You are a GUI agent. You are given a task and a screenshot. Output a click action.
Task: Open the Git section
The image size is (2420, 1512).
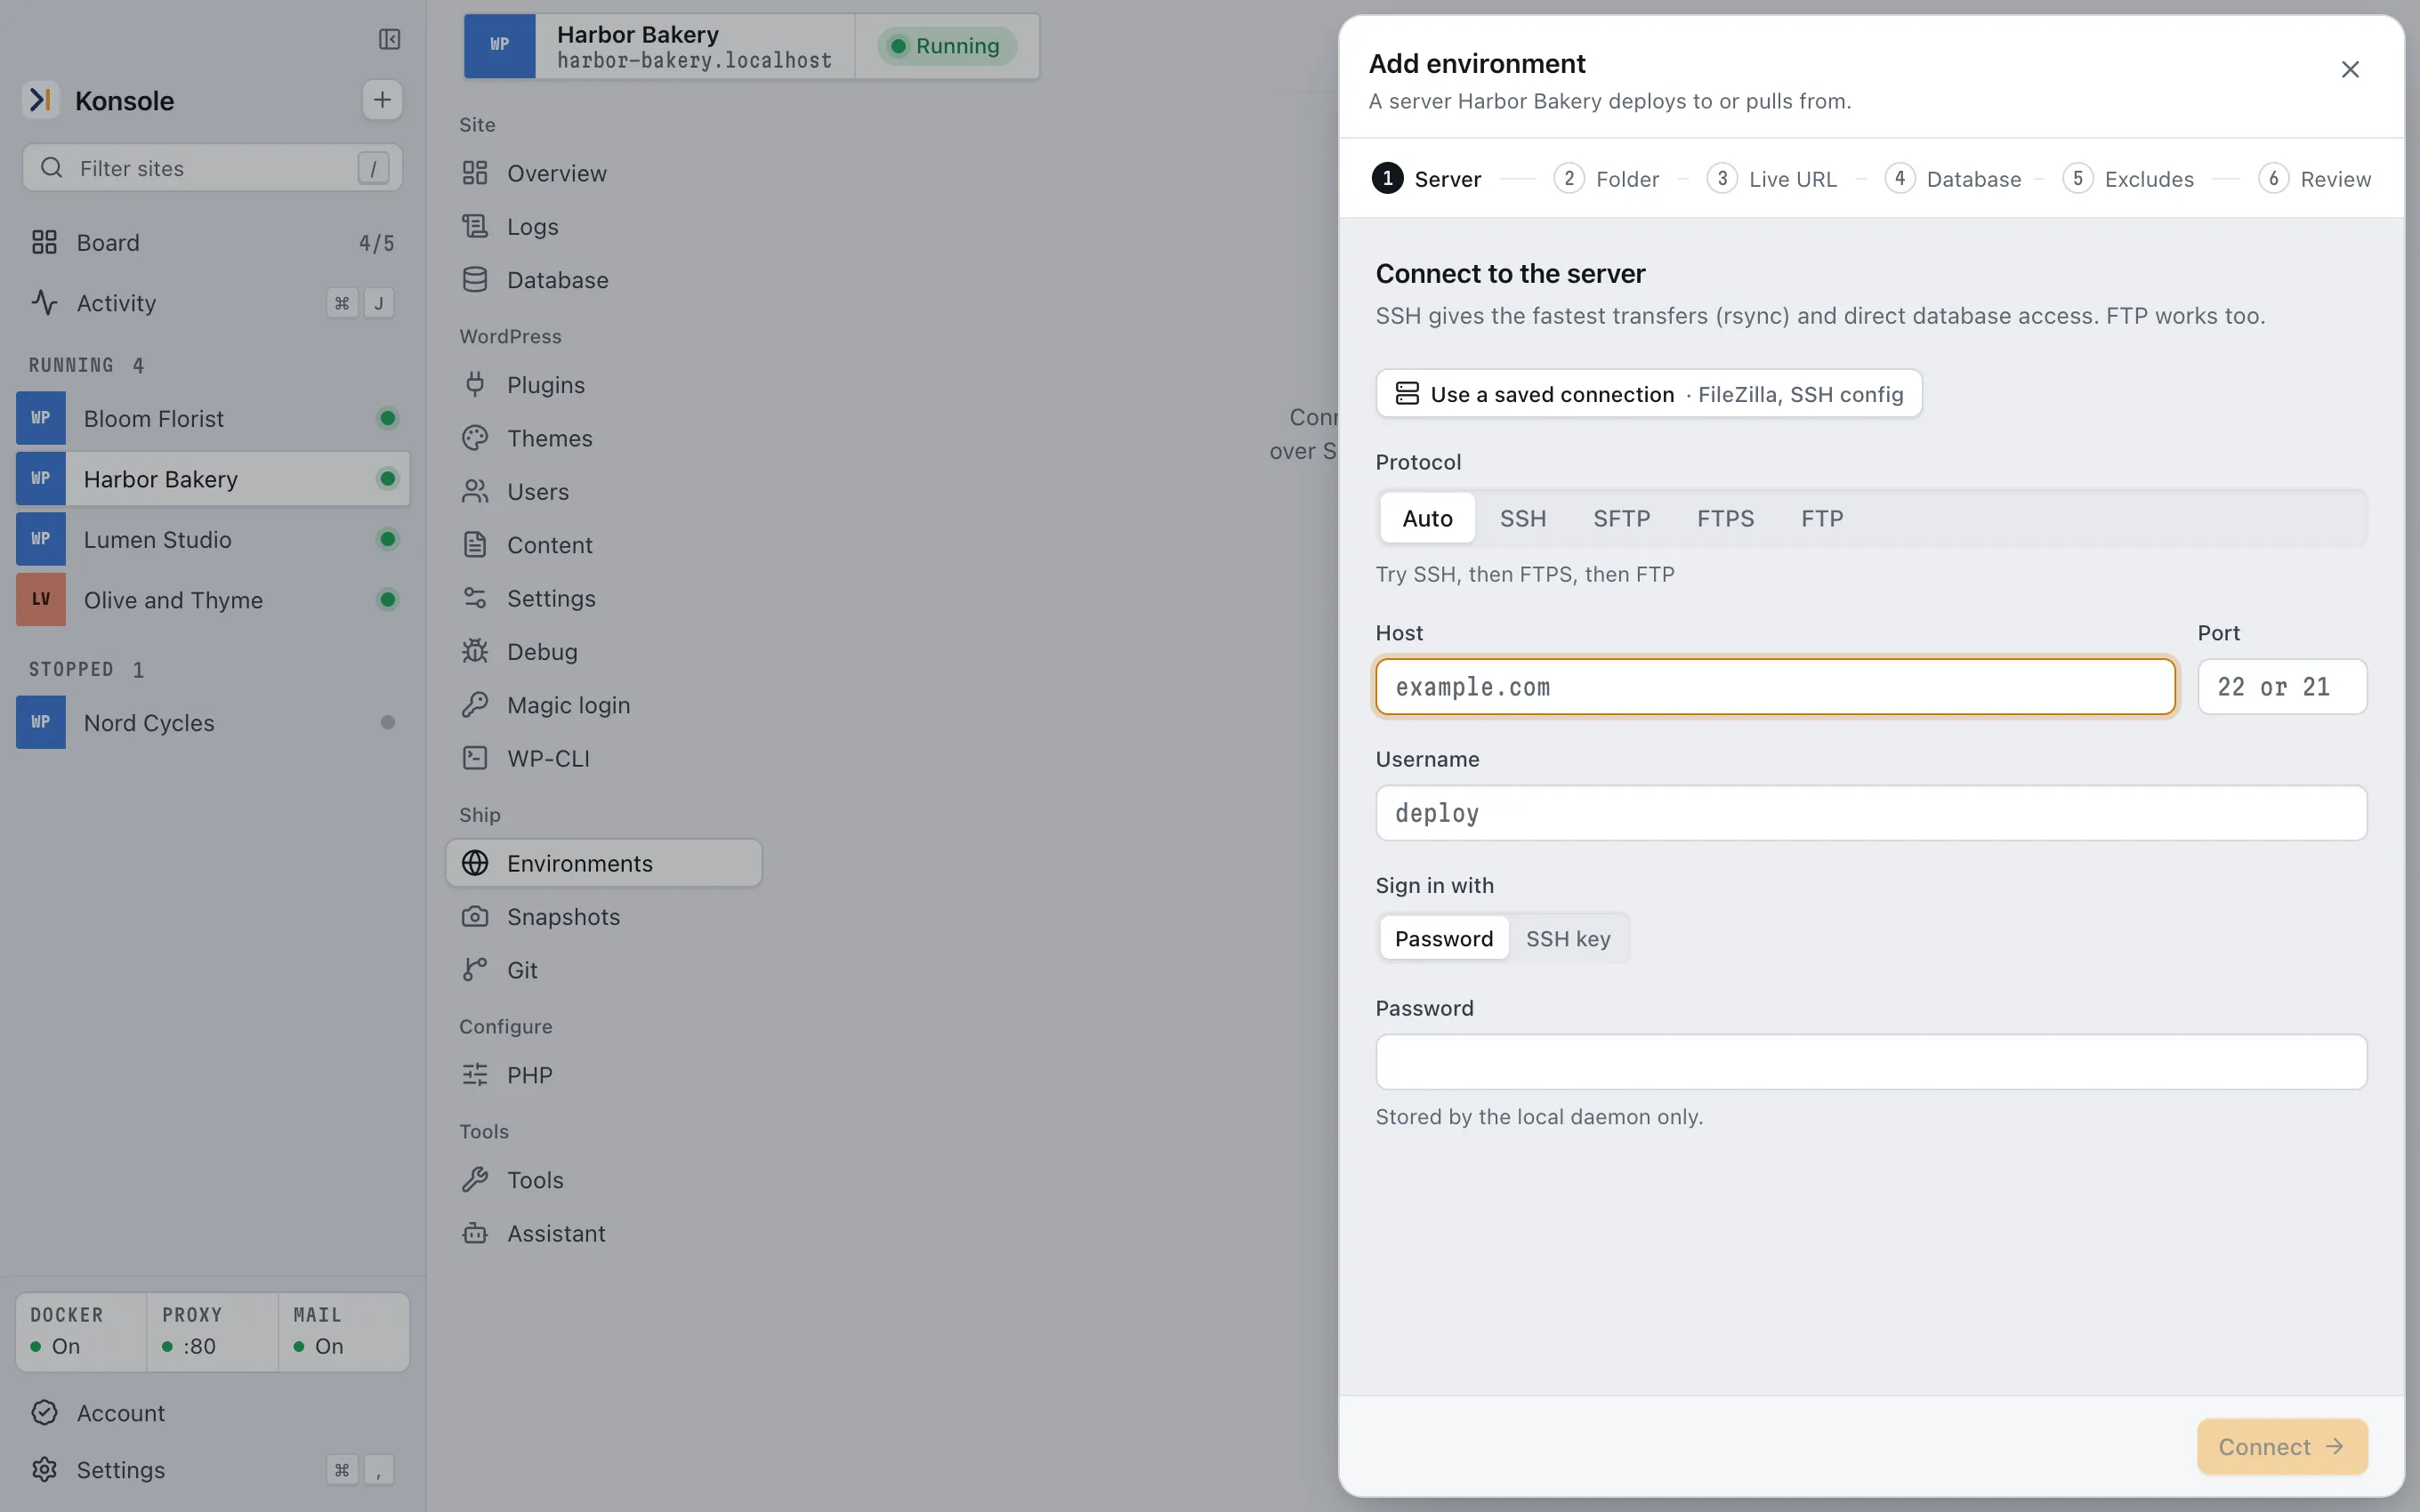tap(604, 970)
